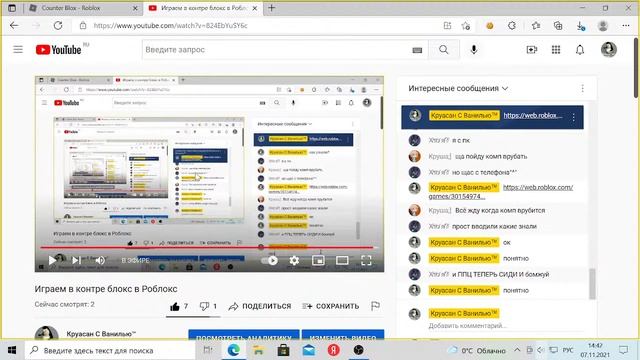Expand the Интересные сообщения chat dropdown
Image resolution: width=640 pixels, height=360 pixels.
458,88
